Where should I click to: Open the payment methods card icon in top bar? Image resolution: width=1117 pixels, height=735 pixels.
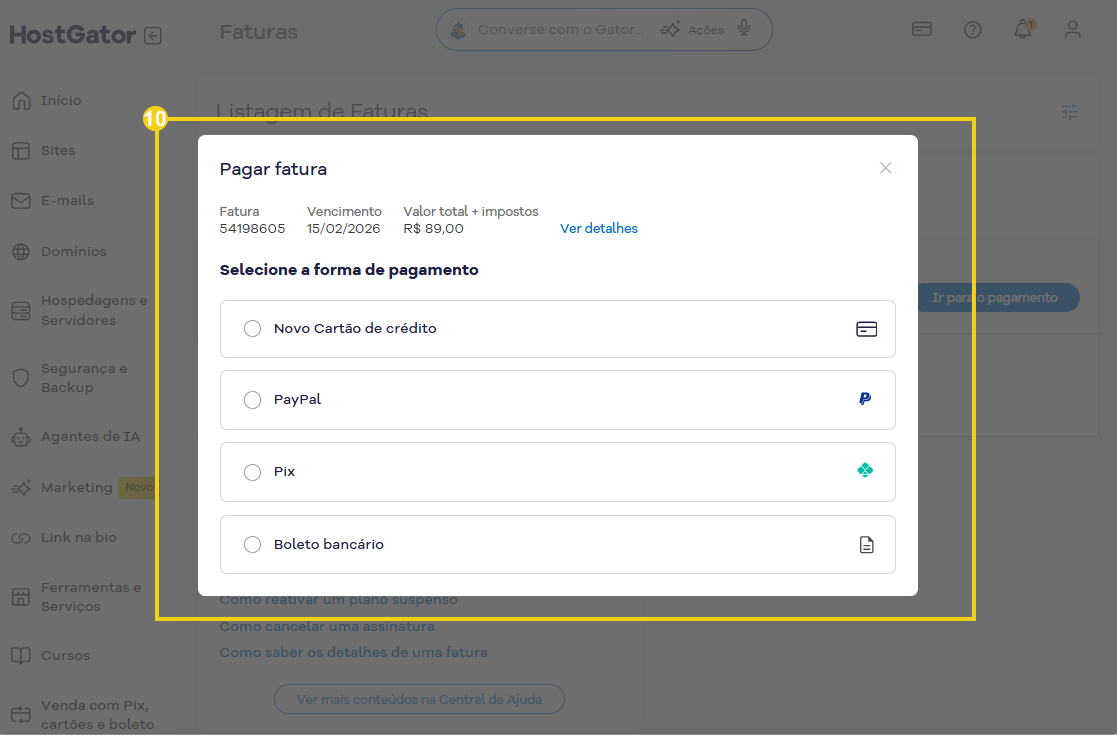tap(921, 29)
